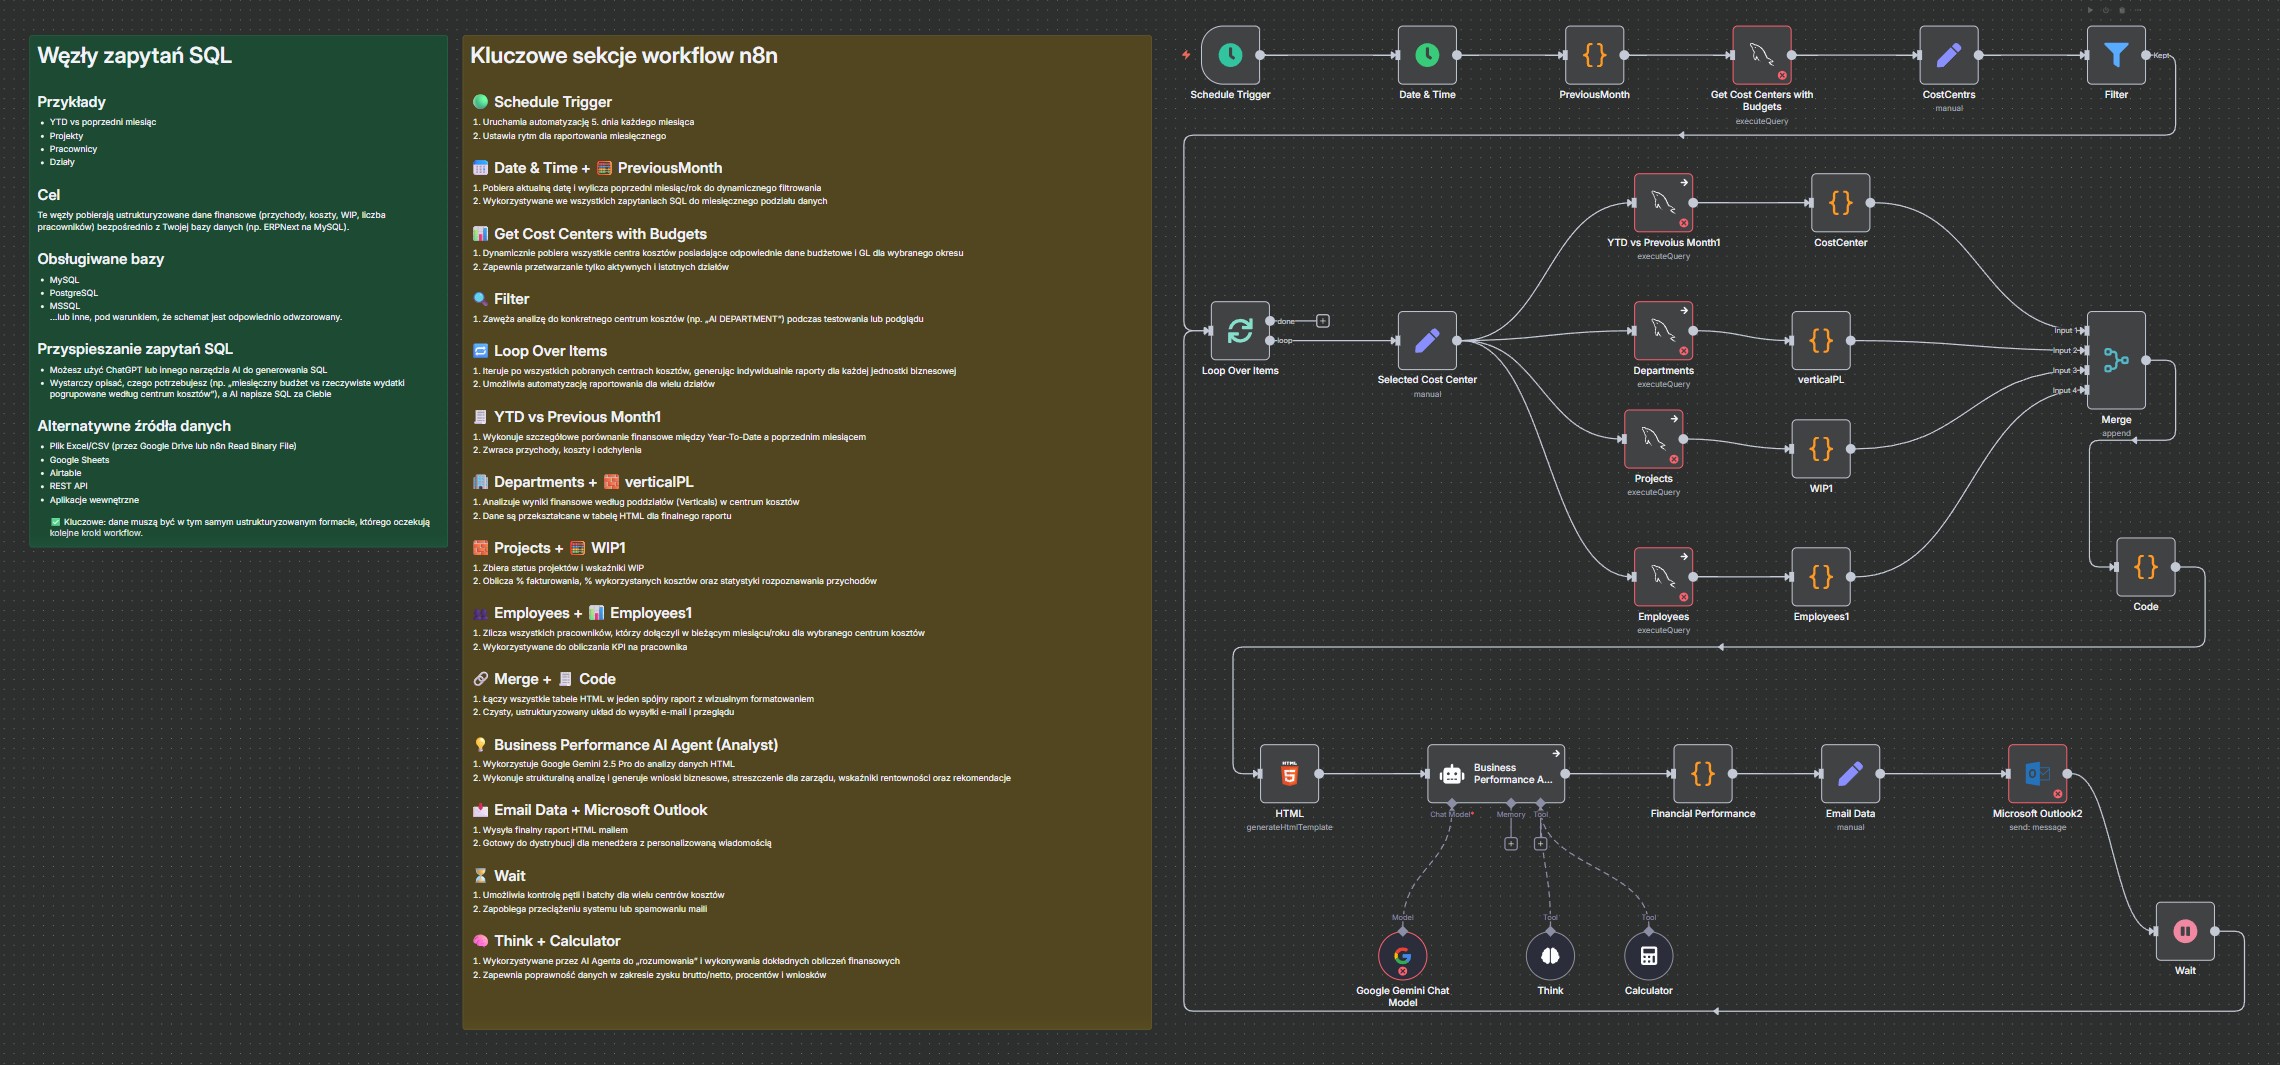
Task: Select the Employees query node
Action: (x=1663, y=577)
